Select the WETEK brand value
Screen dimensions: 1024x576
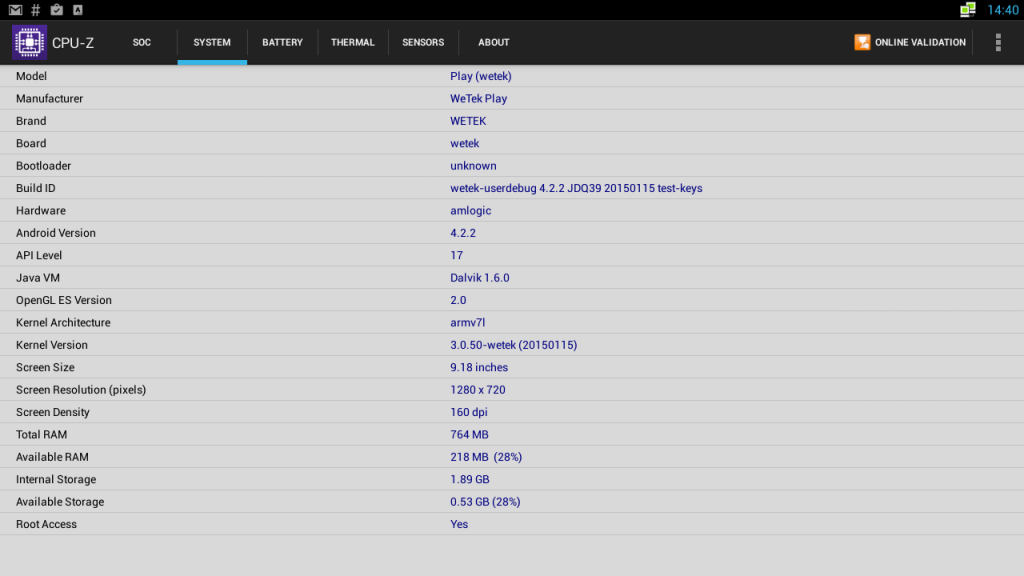pos(468,121)
